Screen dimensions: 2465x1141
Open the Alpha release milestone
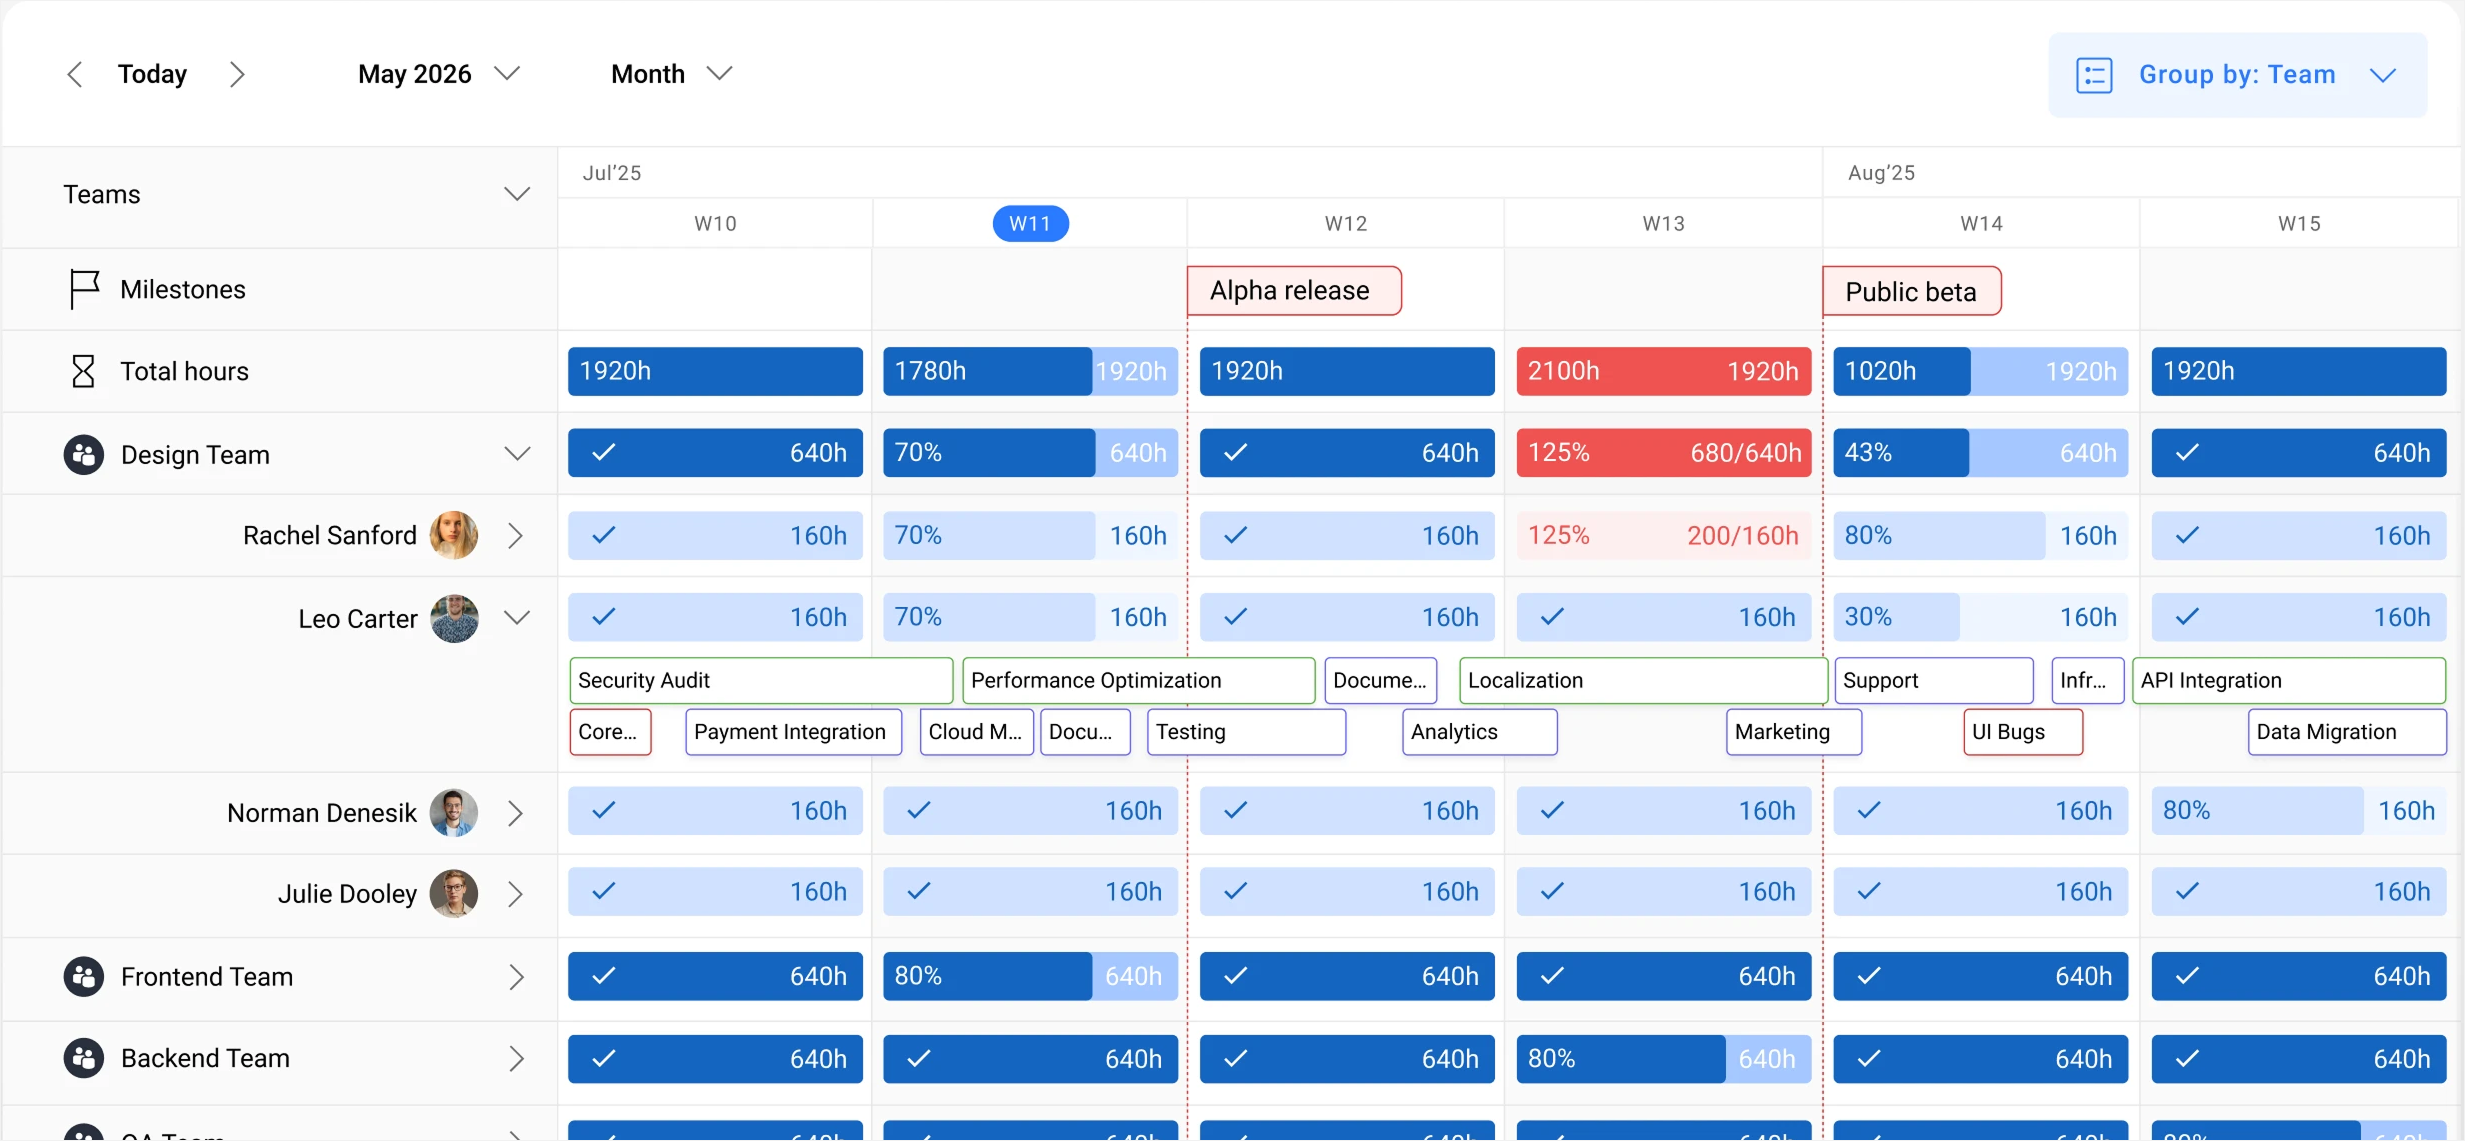pyautogui.click(x=1294, y=291)
